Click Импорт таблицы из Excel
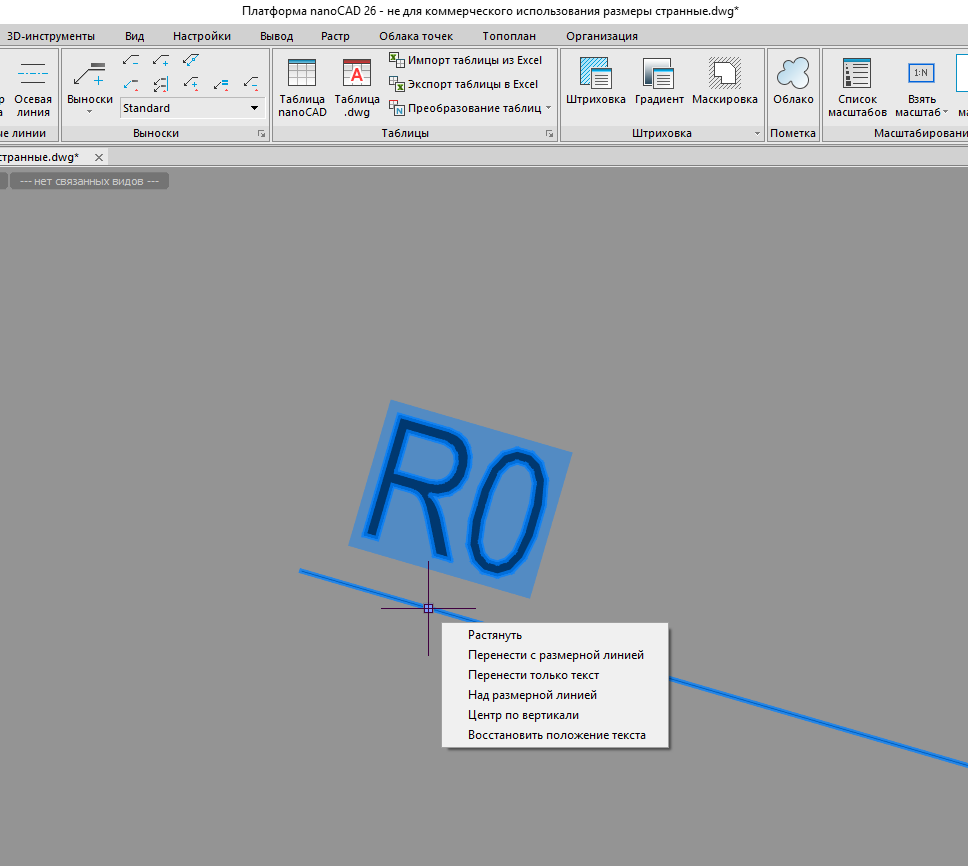 click(465, 60)
